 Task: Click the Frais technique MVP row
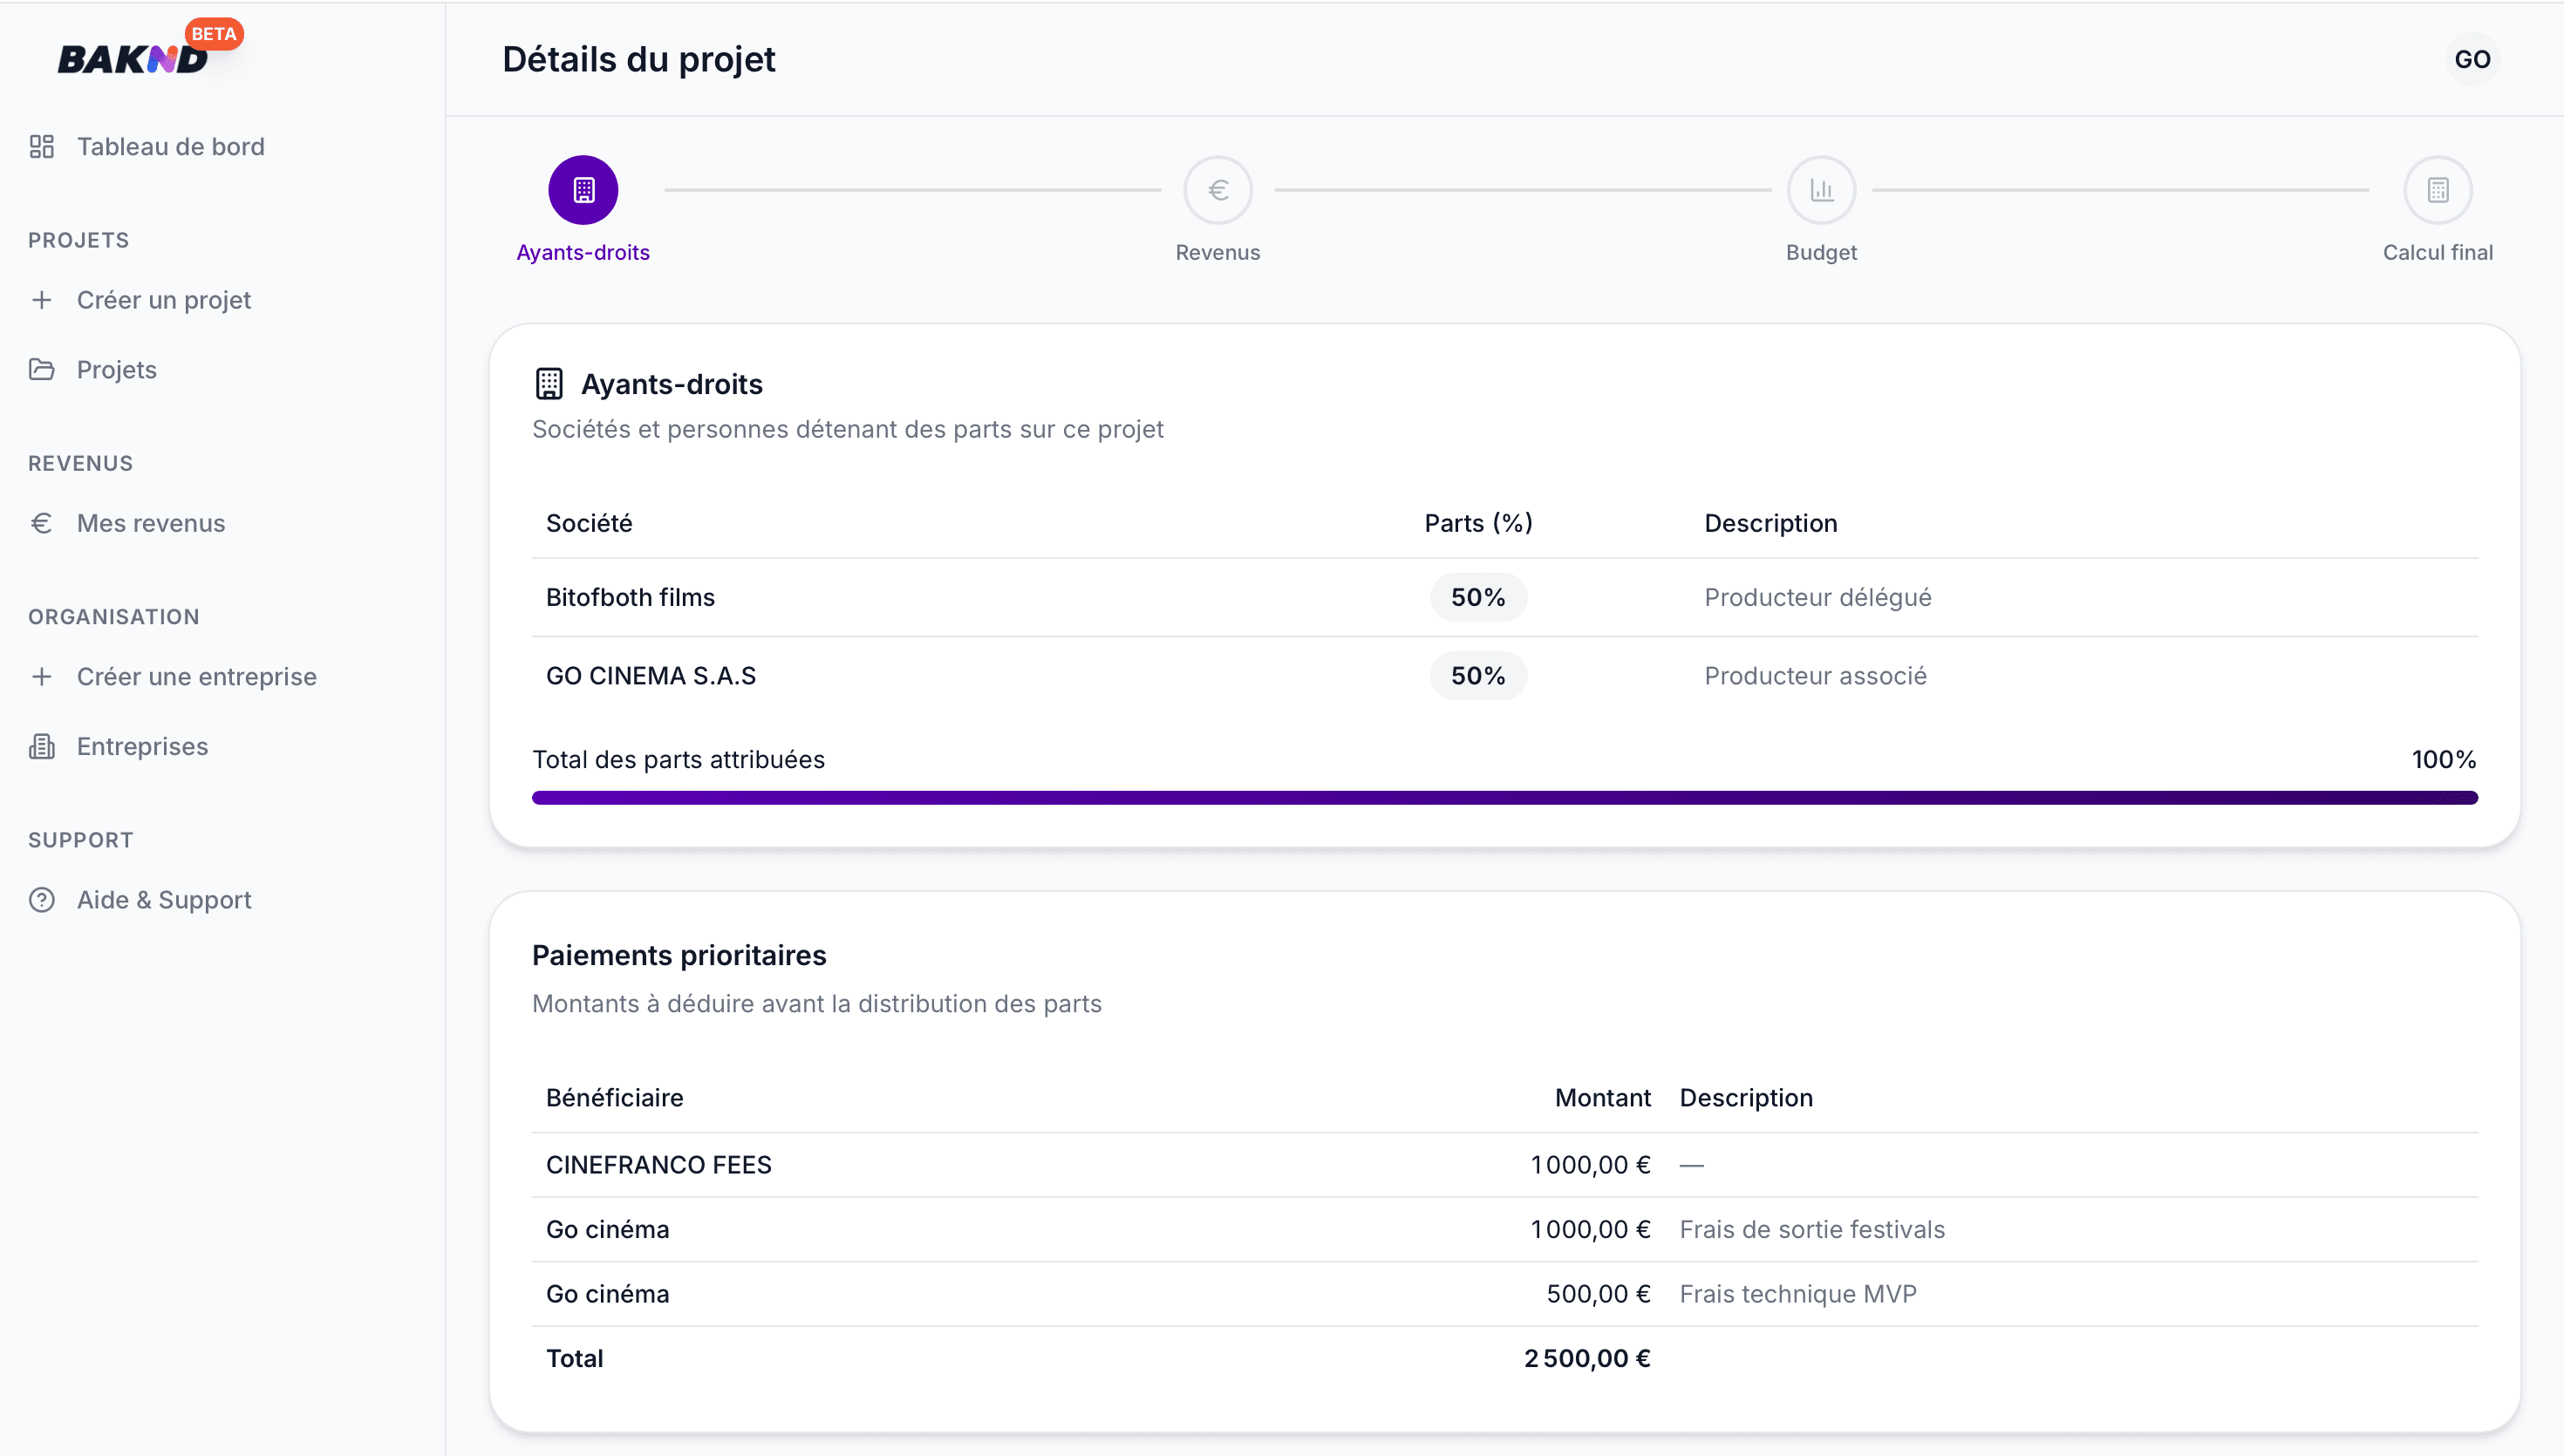1505,1294
